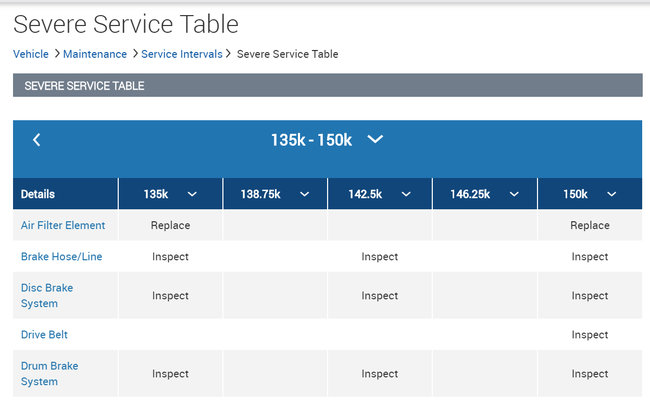Expand the 135k - 150k range dropdown
The image size is (650, 405).
375,140
